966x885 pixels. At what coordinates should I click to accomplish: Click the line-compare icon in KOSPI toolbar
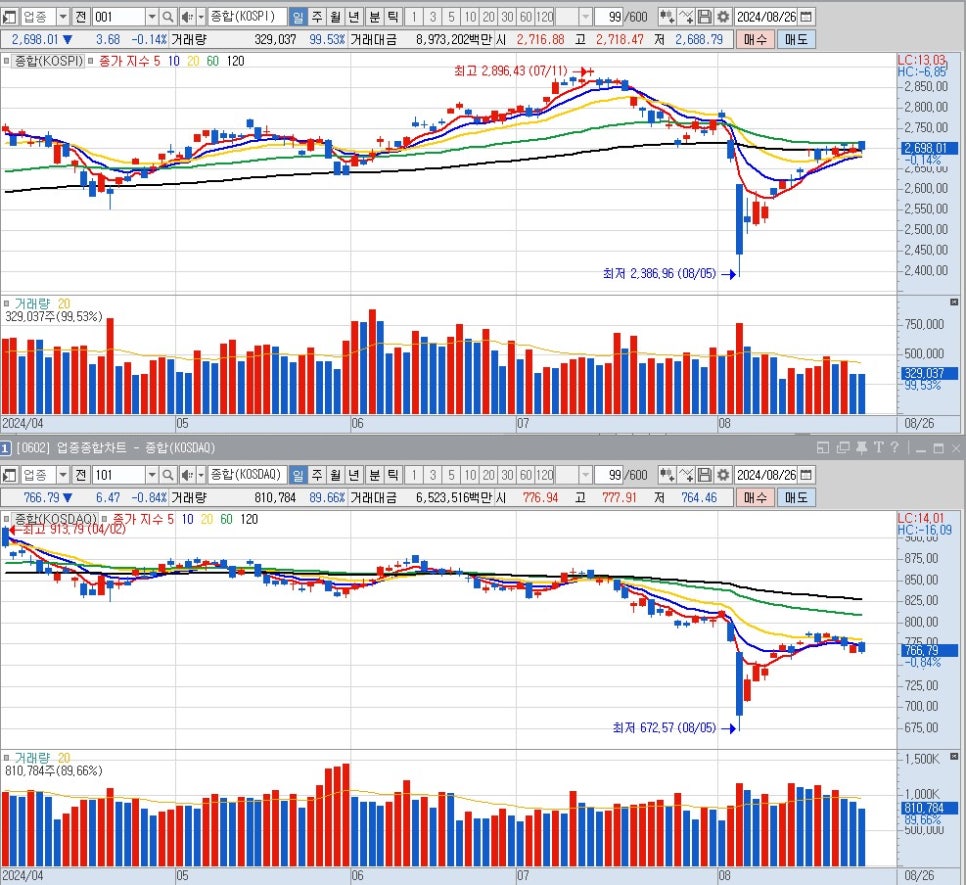[x=686, y=17]
